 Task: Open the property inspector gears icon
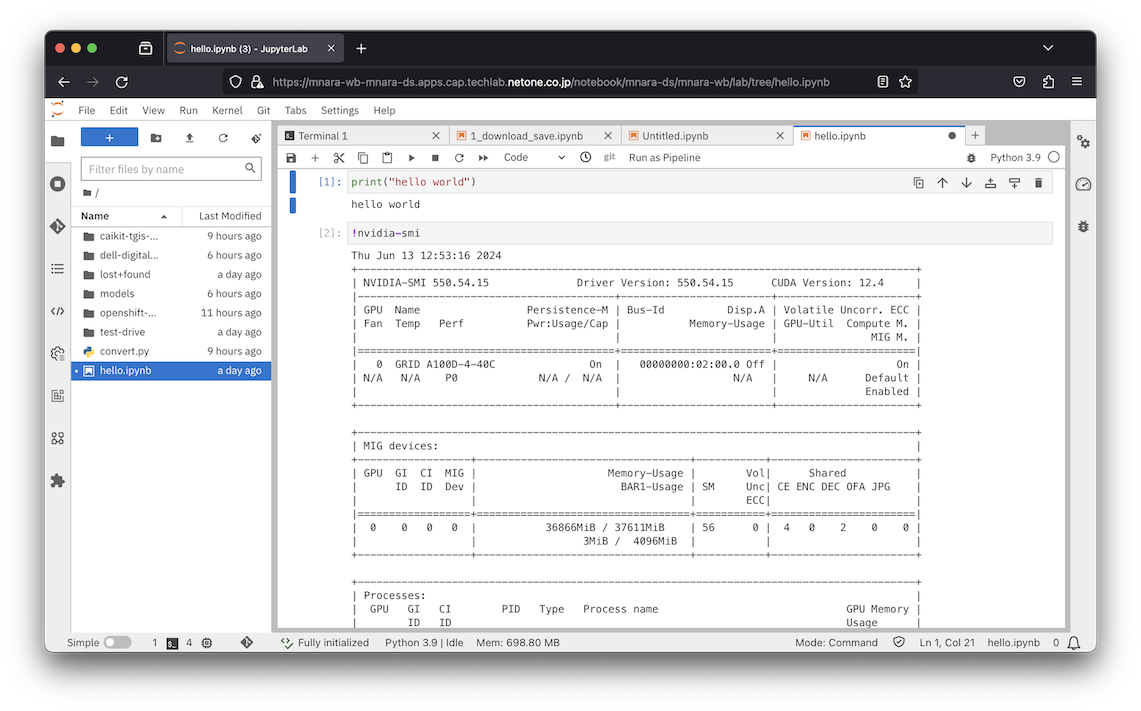1084,142
